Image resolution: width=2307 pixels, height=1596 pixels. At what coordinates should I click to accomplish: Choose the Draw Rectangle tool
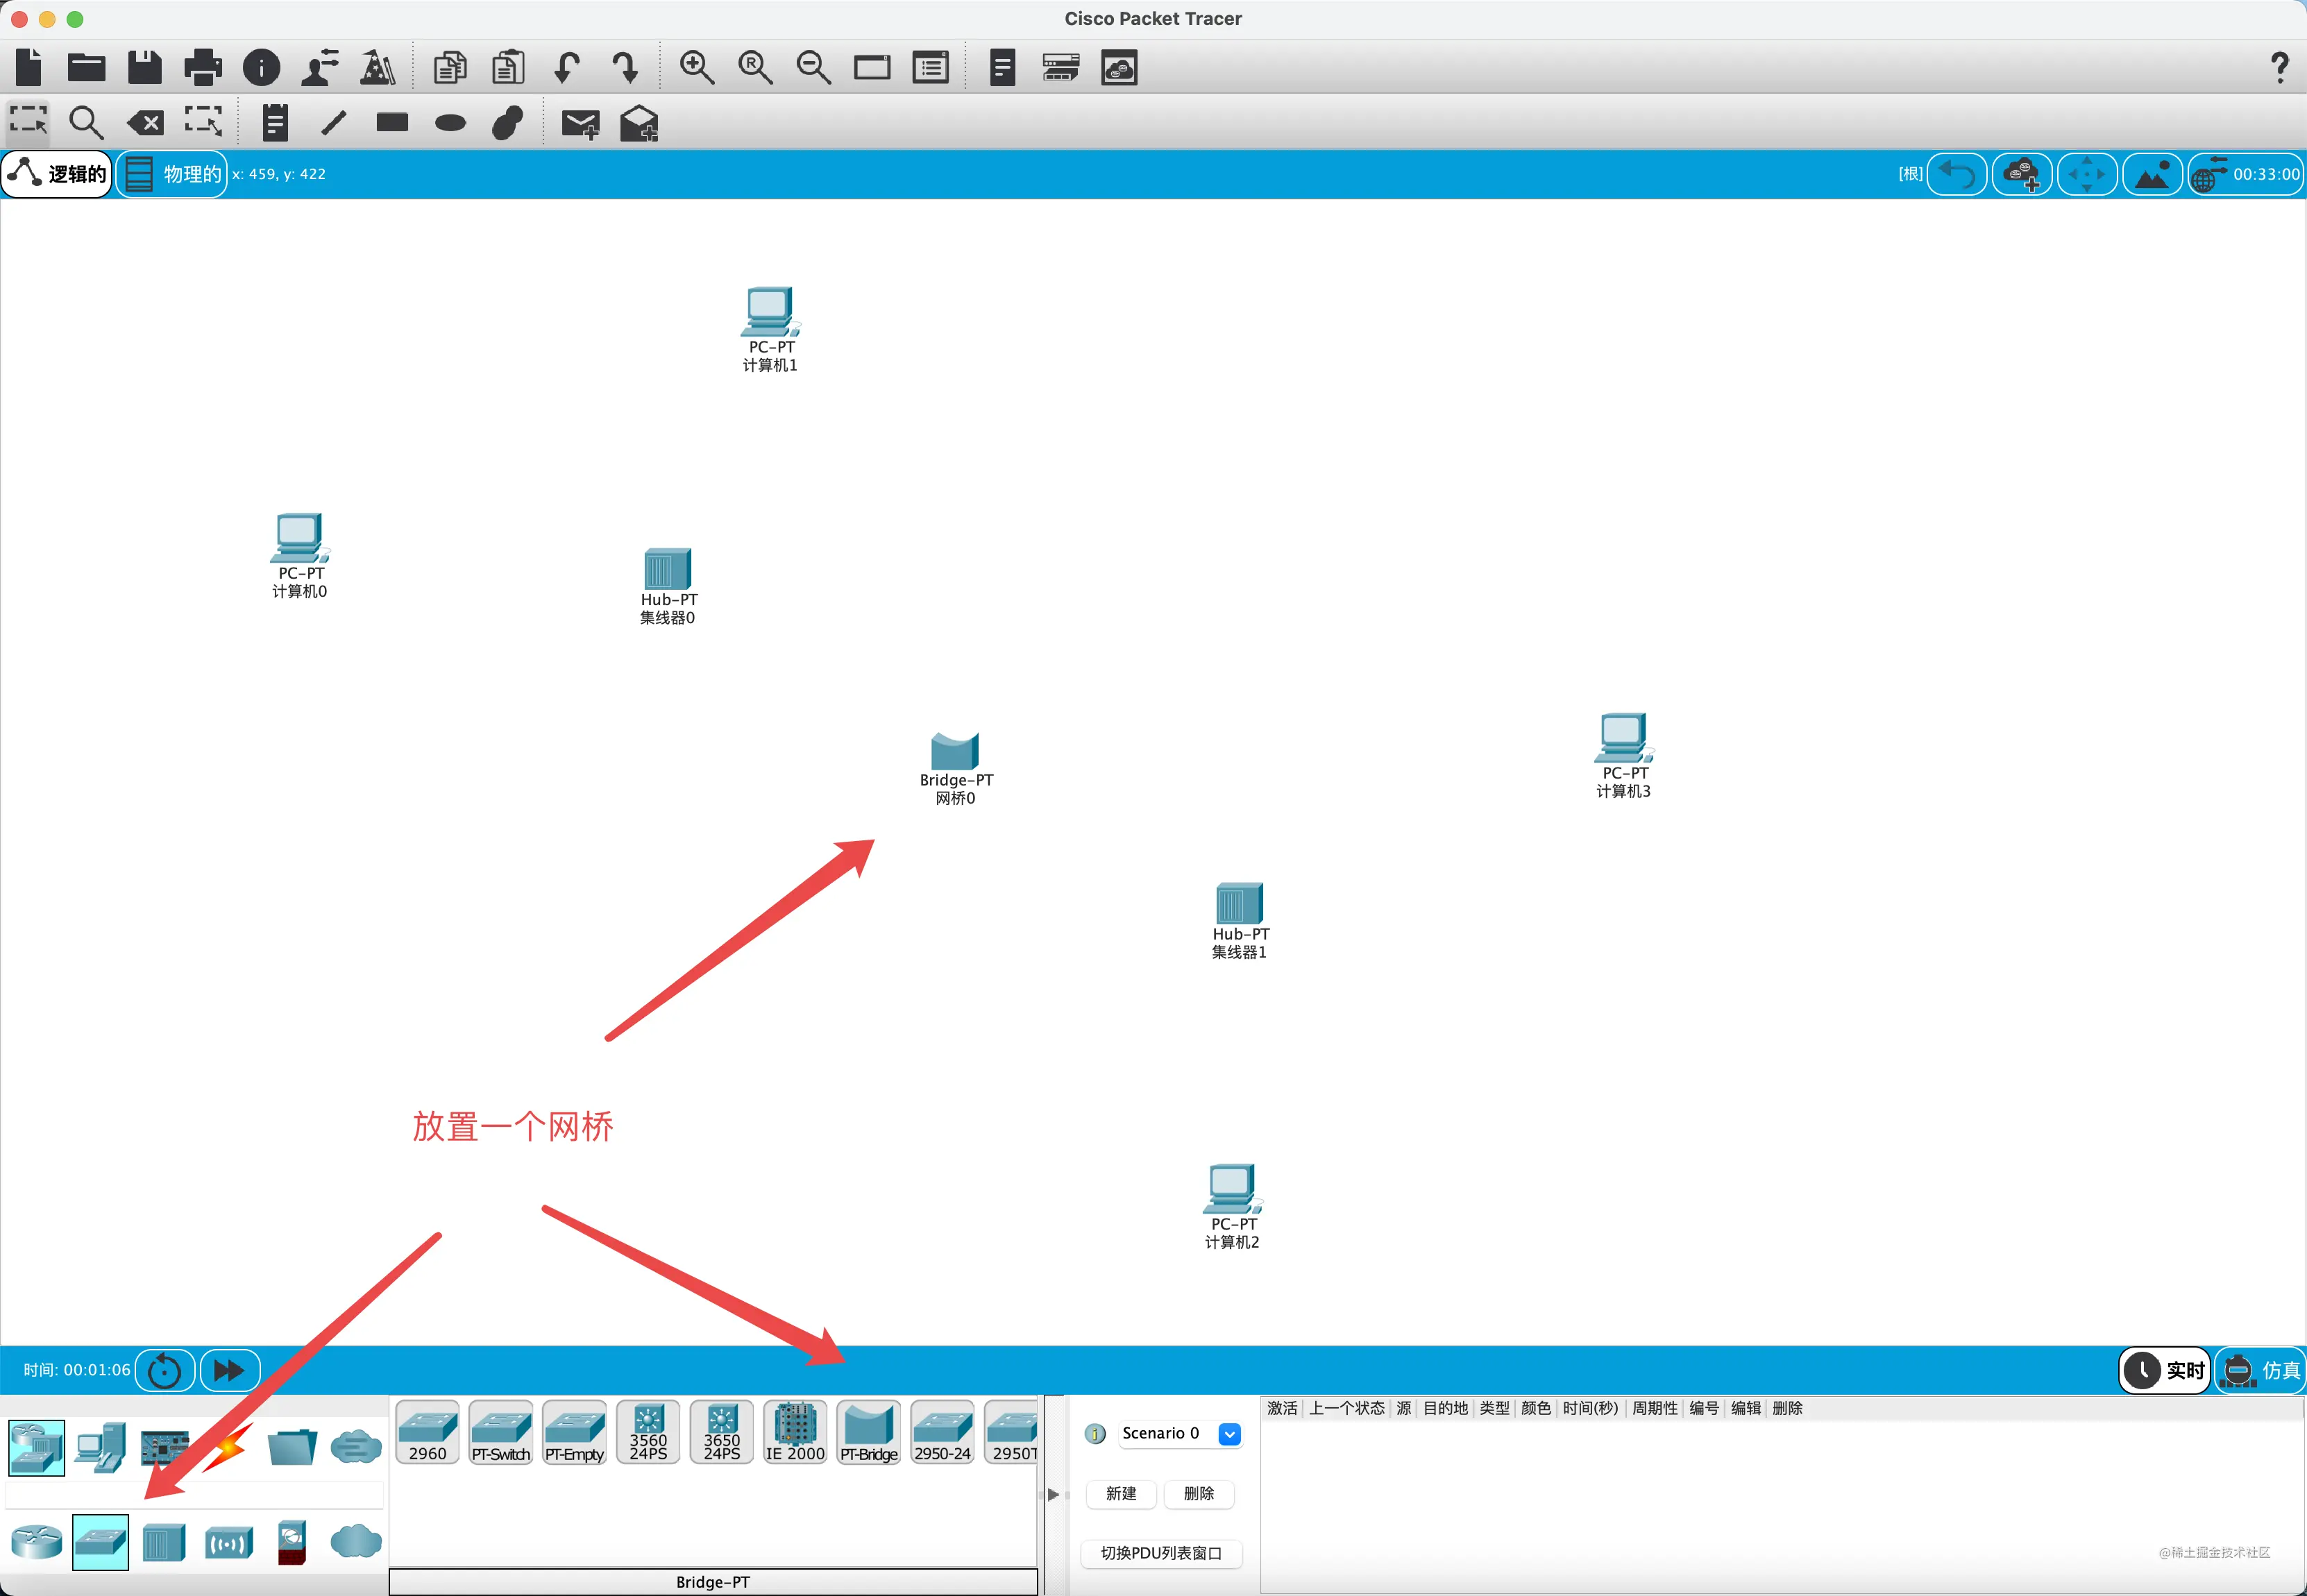point(392,122)
